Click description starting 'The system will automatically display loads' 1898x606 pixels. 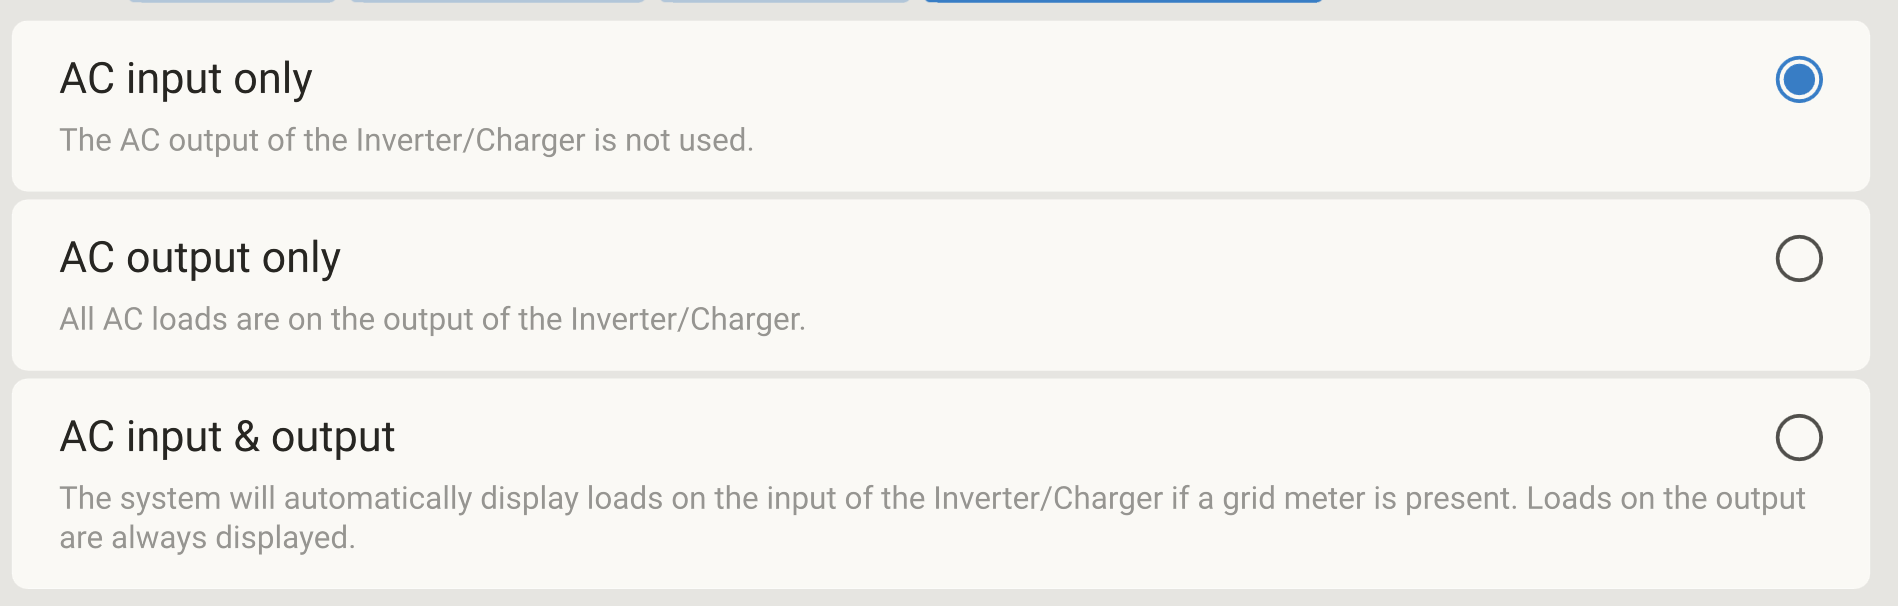point(932,498)
